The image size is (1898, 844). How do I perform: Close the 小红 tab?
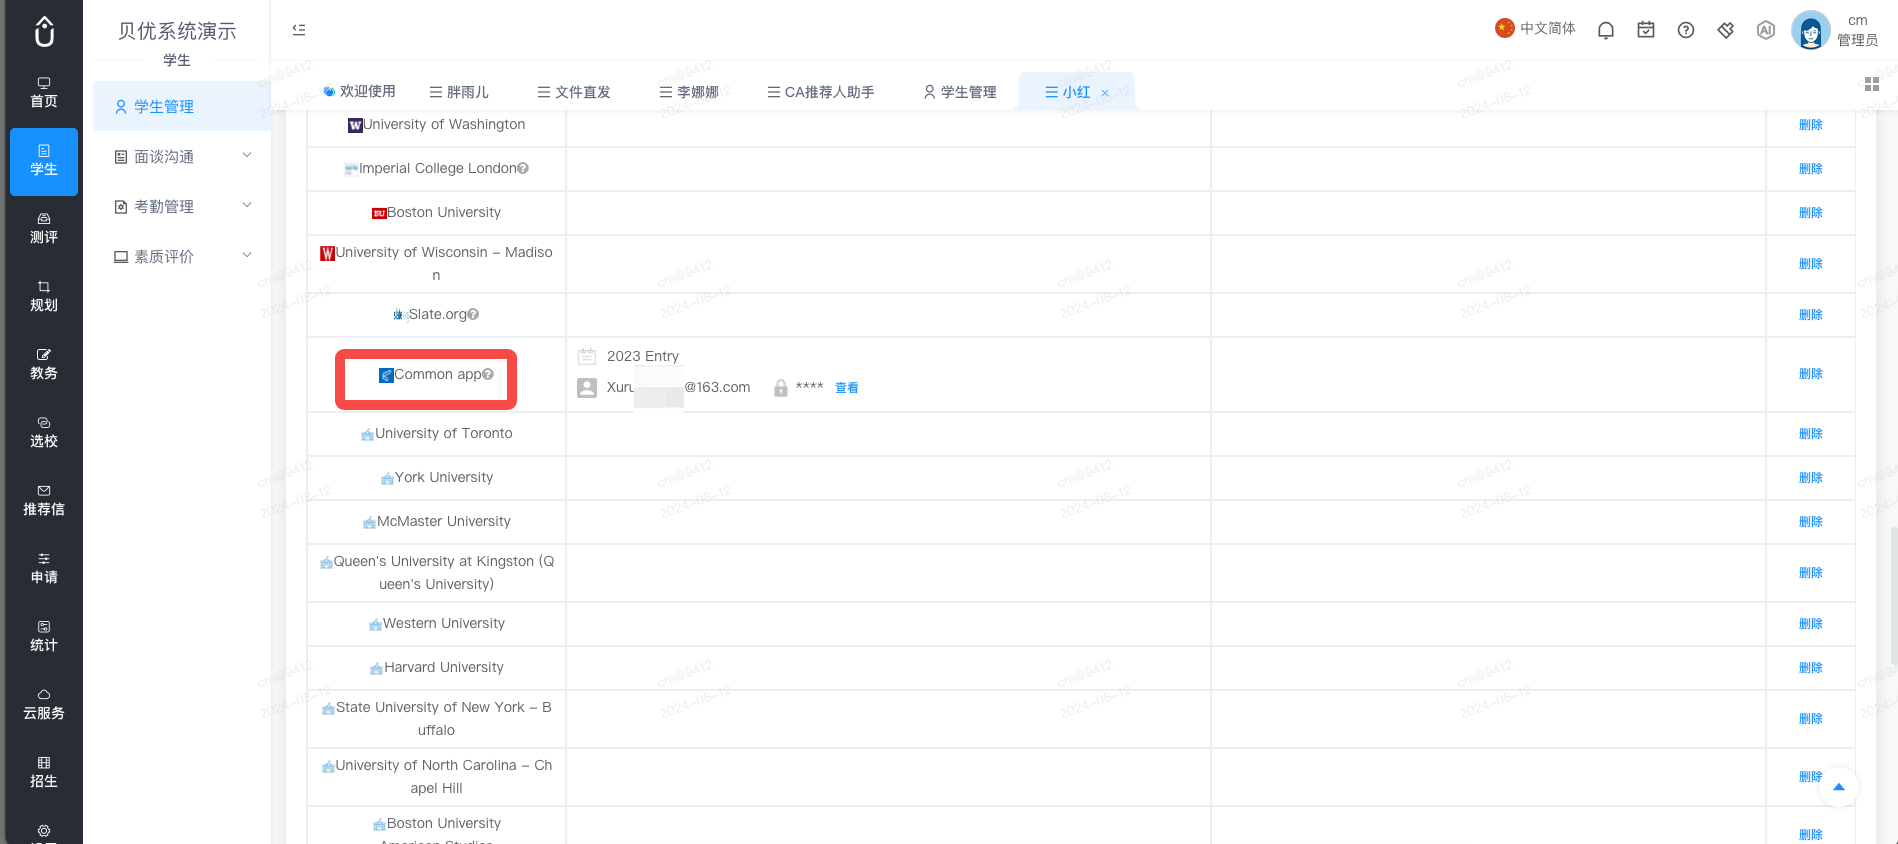tap(1105, 93)
